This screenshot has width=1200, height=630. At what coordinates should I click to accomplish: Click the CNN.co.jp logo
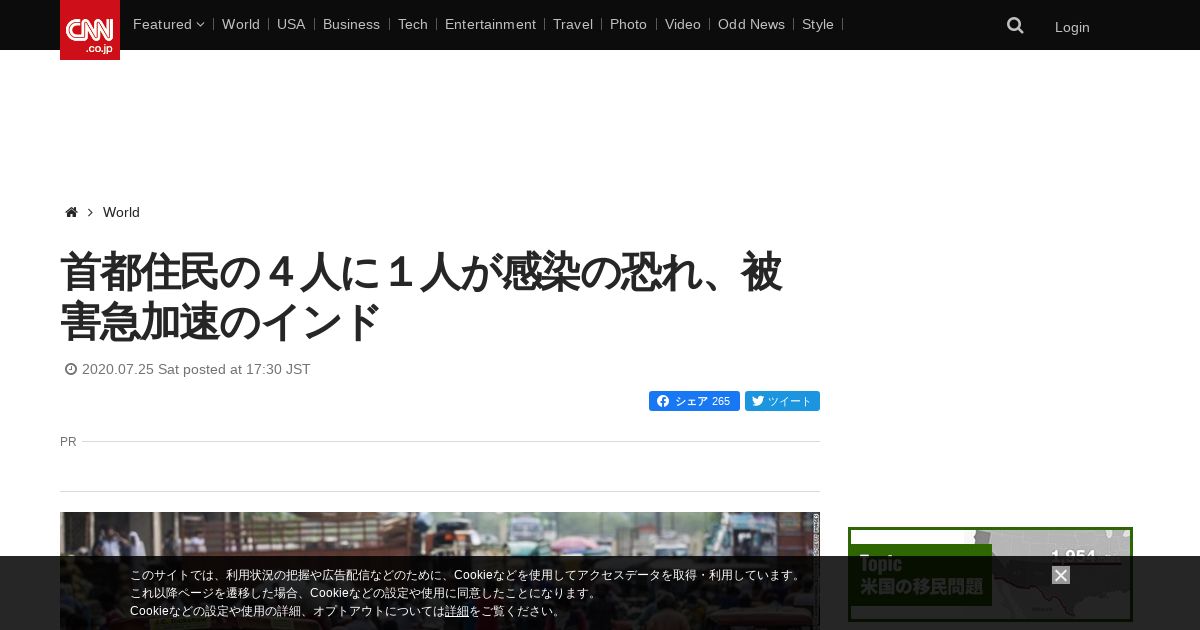tap(90, 30)
